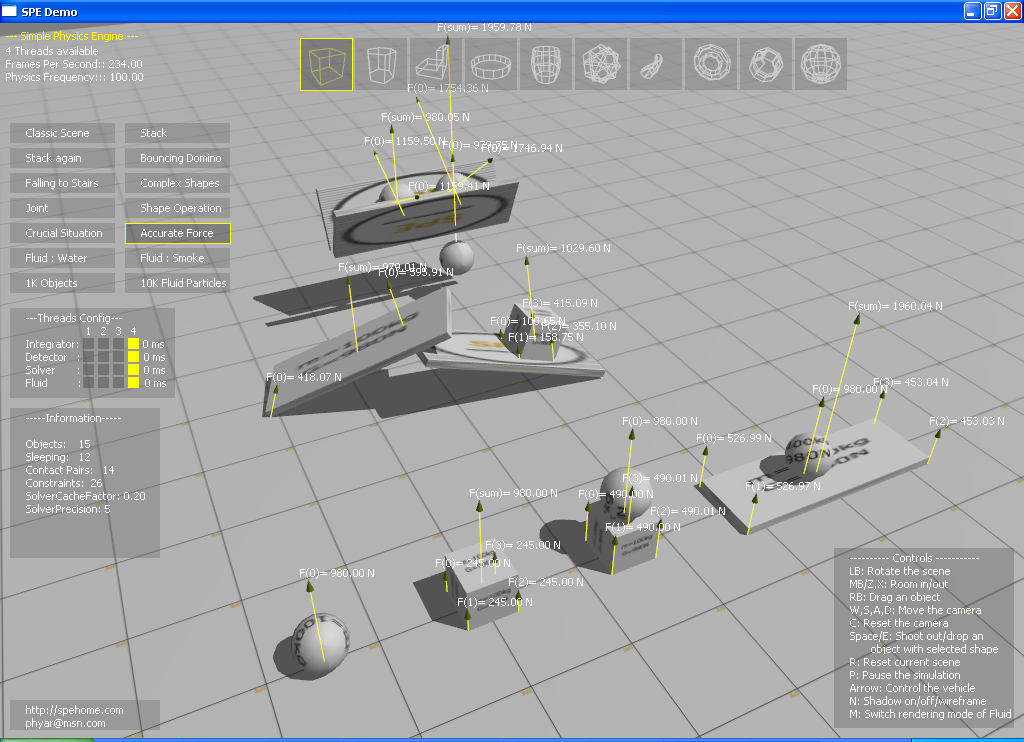The image size is (1024, 742).
Task: Set Solver to 3 threads
Action: 118,370
